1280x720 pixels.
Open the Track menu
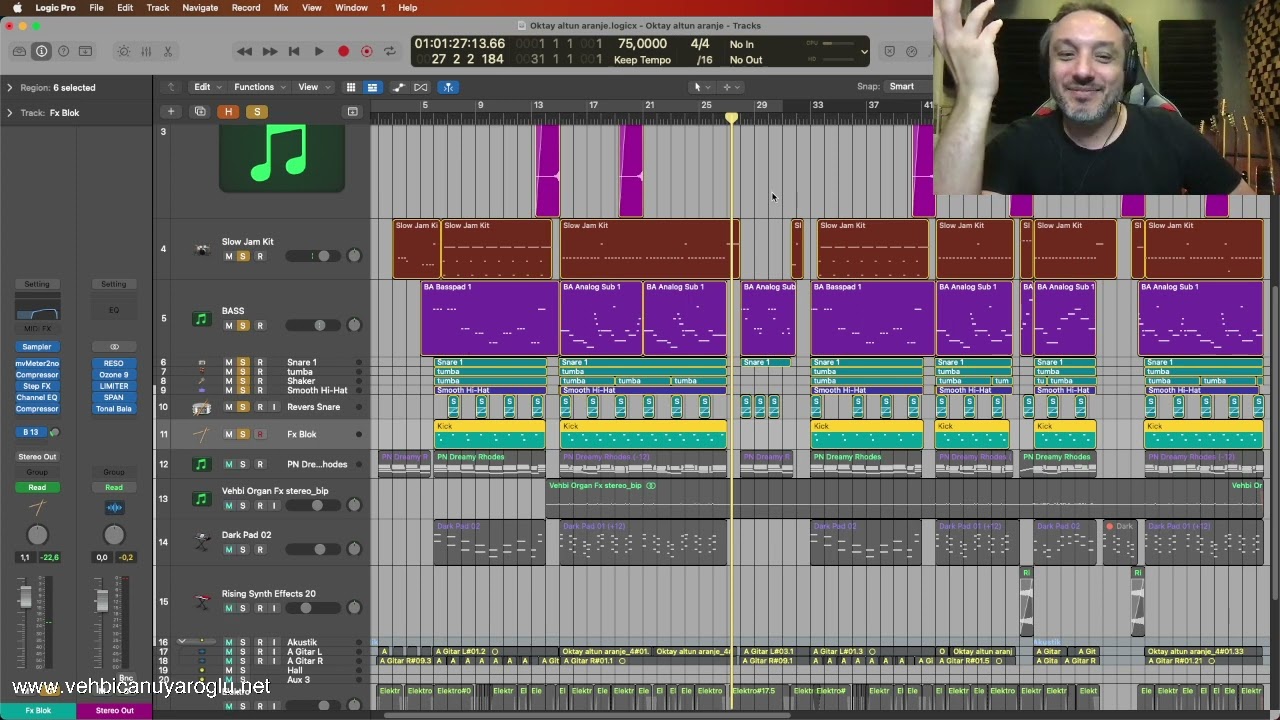click(x=158, y=8)
